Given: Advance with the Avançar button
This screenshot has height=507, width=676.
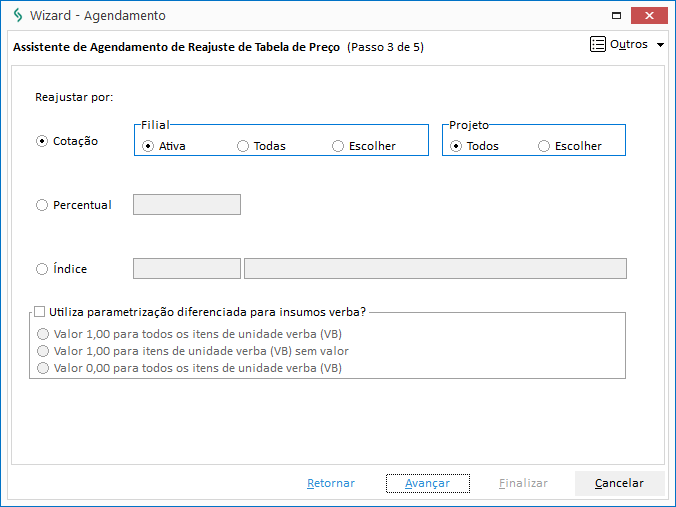Looking at the screenshot, I should pos(428,483).
